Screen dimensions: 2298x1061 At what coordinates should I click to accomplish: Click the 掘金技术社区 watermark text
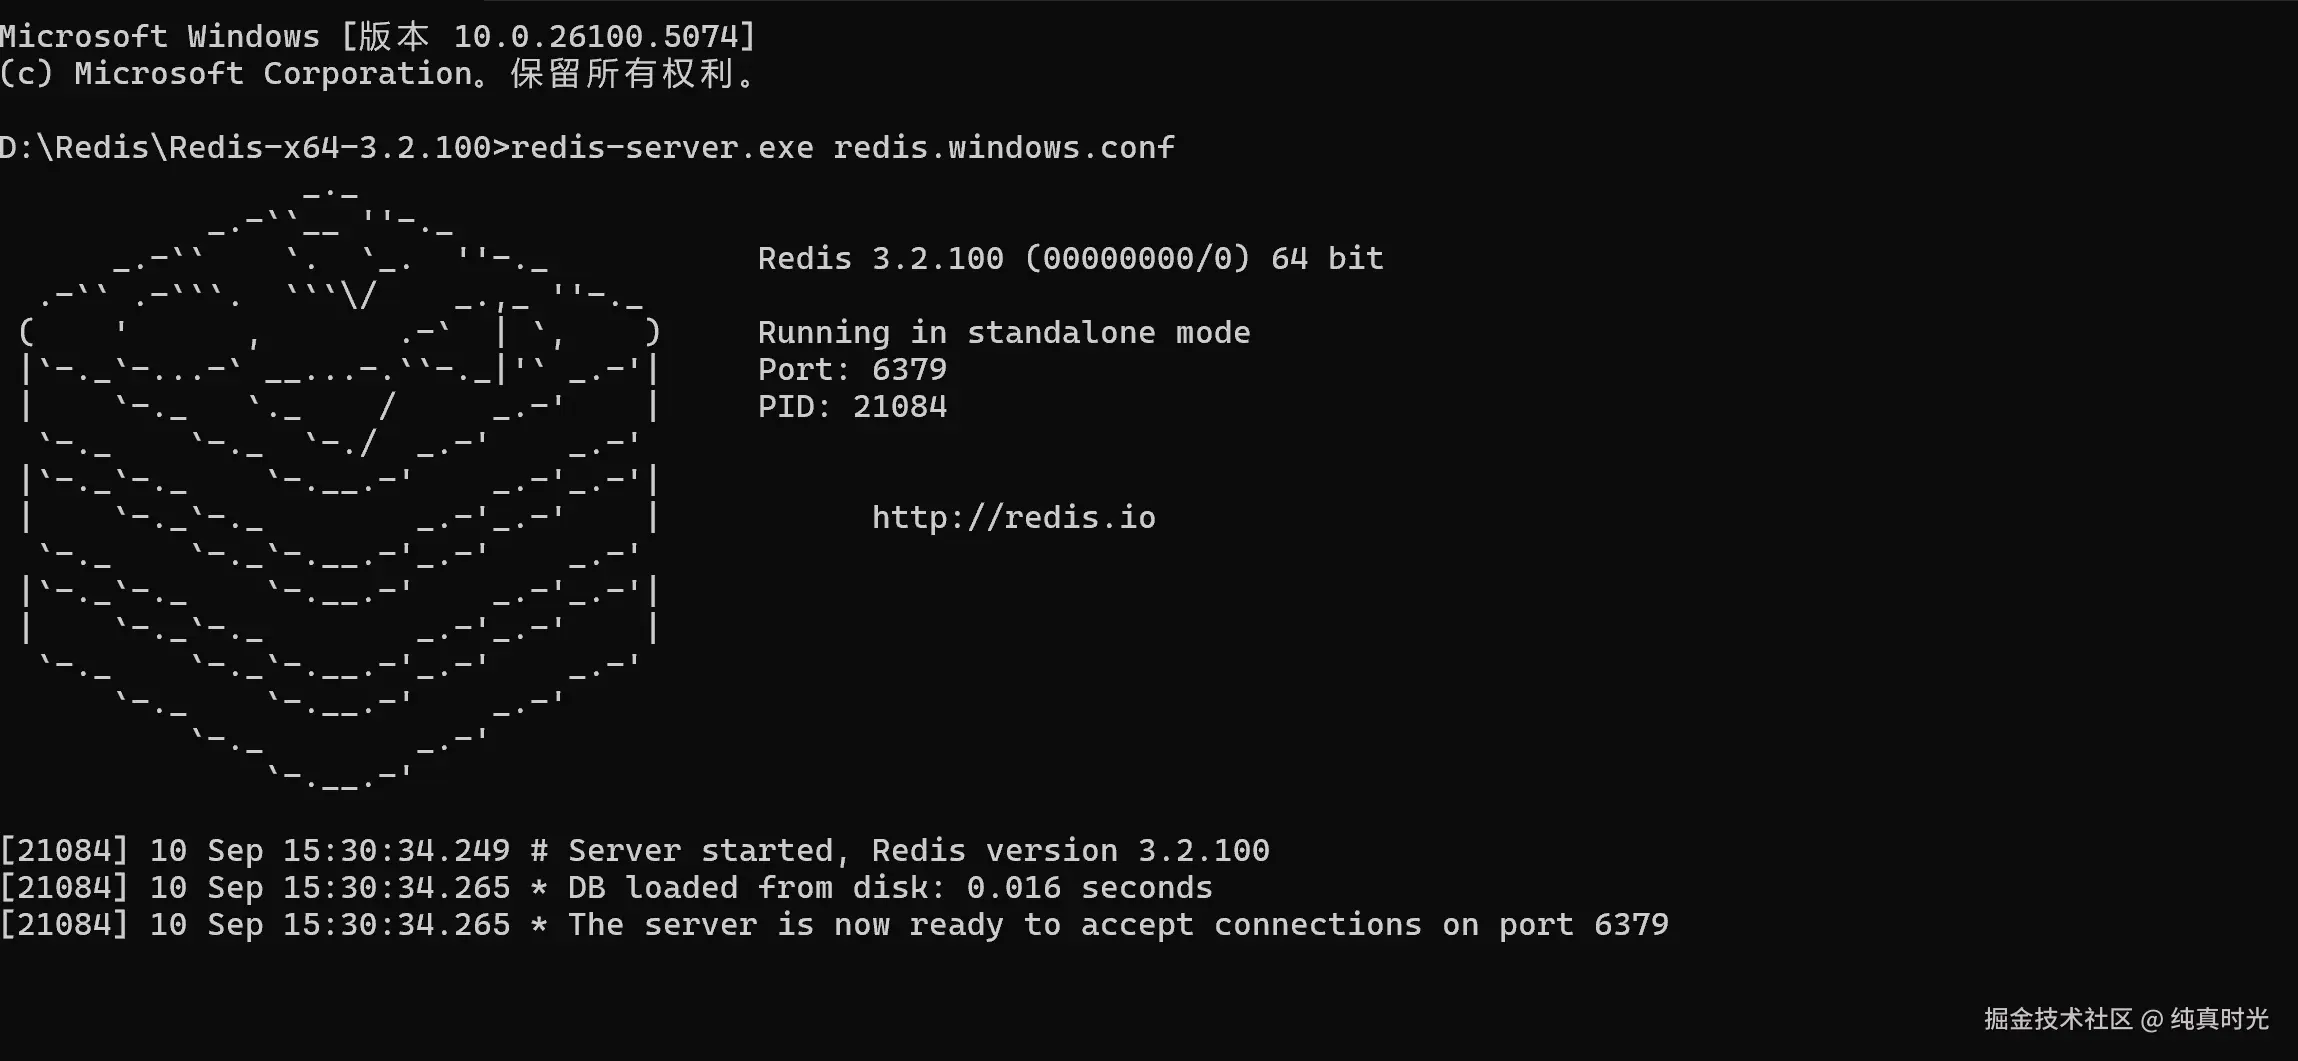[x=2058, y=1019]
